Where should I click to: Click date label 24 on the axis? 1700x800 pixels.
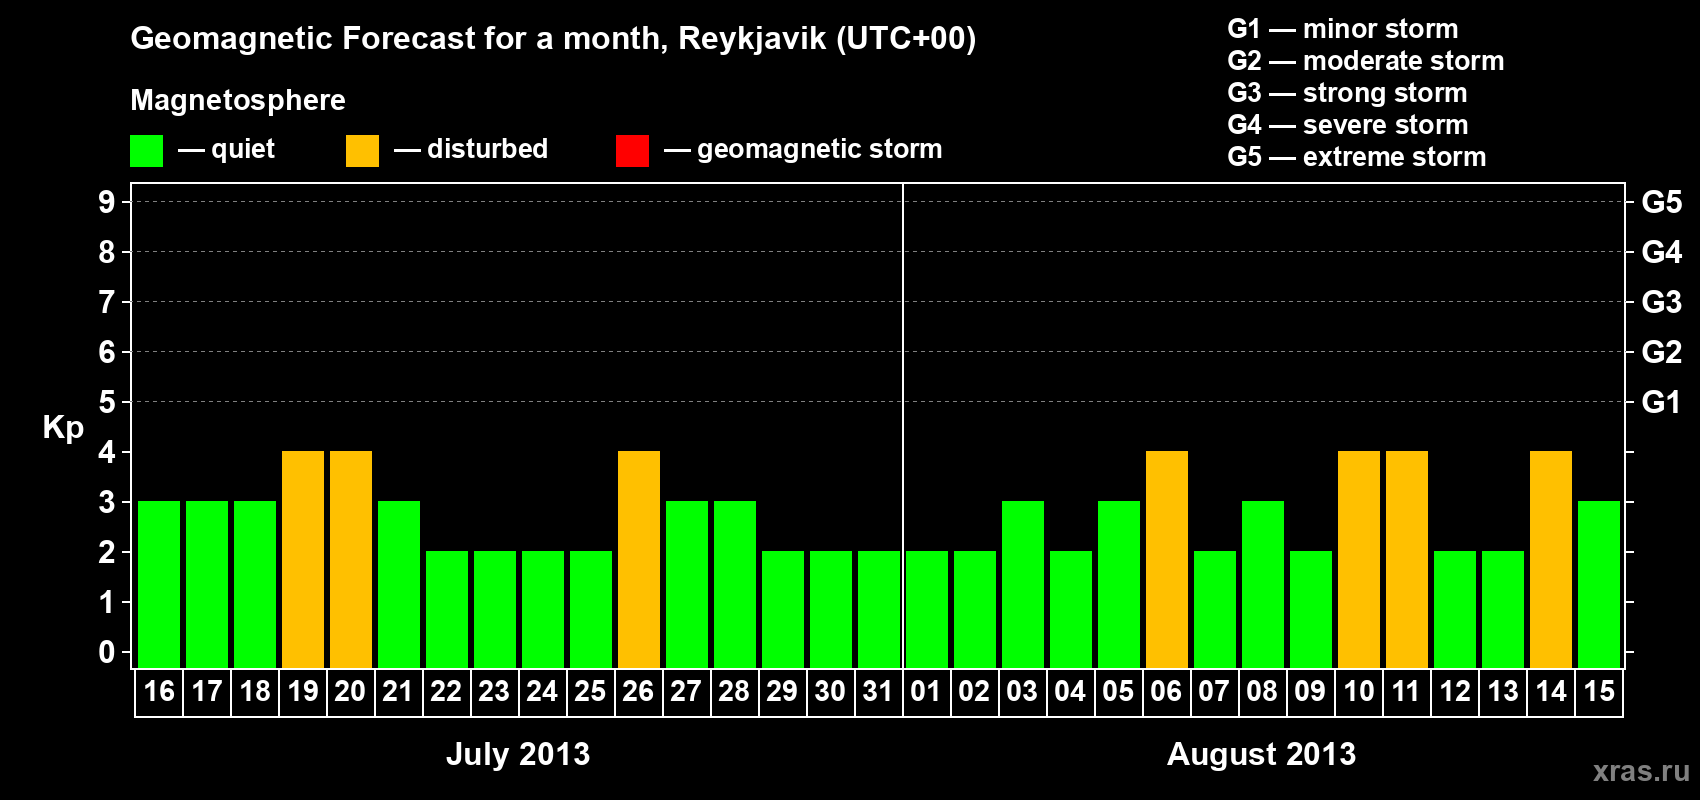[543, 691]
